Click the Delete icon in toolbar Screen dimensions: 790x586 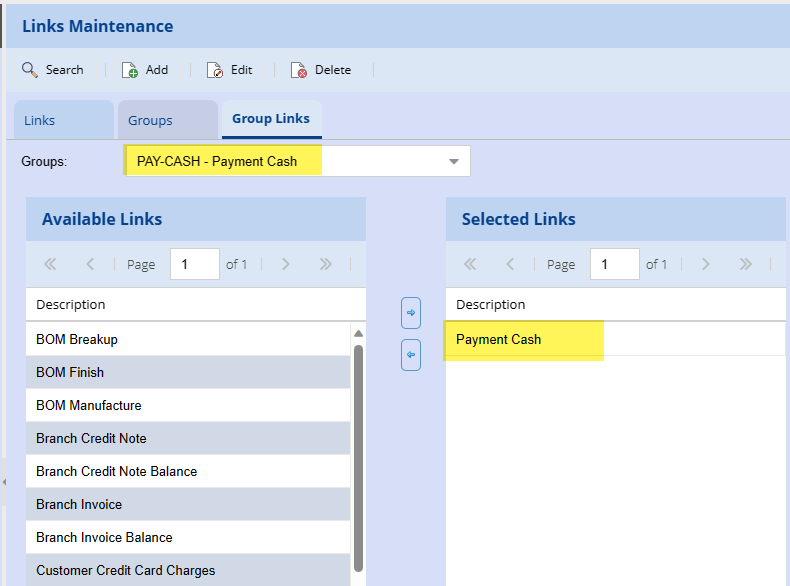tap(299, 70)
